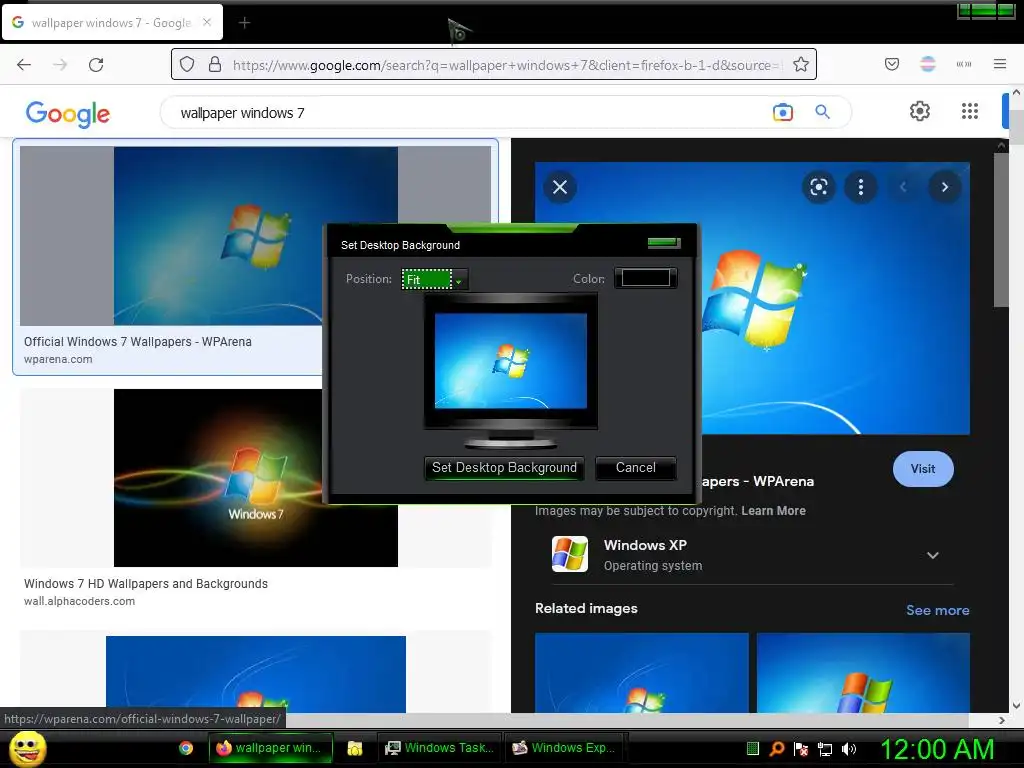This screenshot has width=1024, height=768.
Task: Open Windows 7 HD Wallpapers and Backgrounds result
Action: 146,584
